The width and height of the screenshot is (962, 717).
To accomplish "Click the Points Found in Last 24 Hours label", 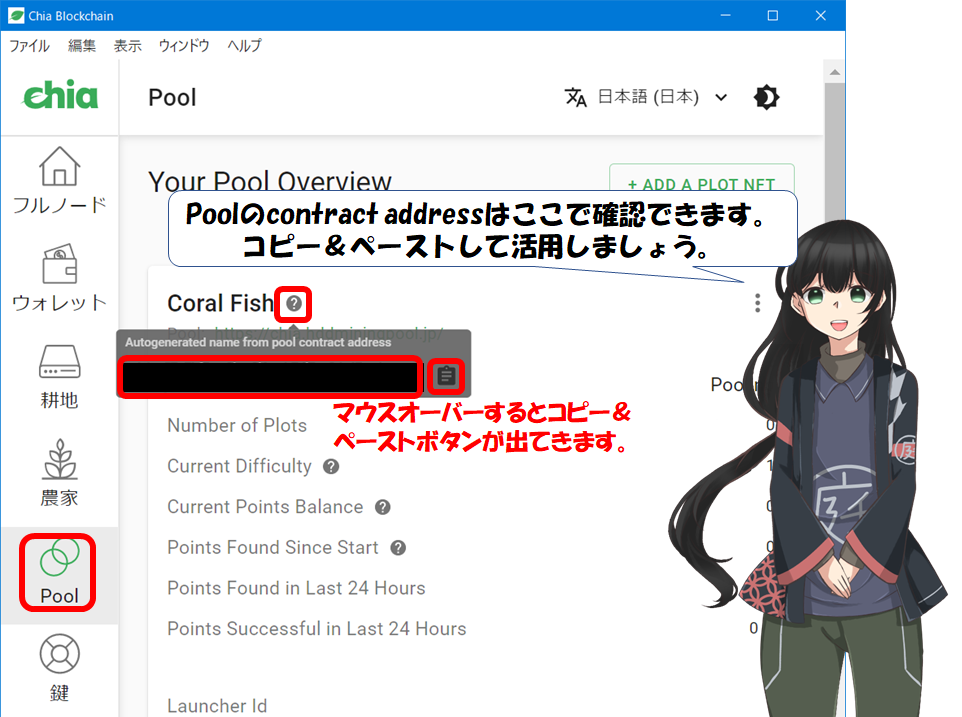I will pyautogui.click(x=296, y=588).
